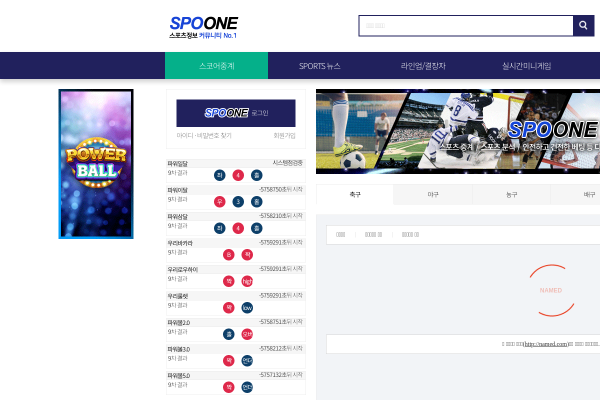Click blue 홀 ball in 파워볼2.0 row
The image size is (600, 400).
[229, 334]
